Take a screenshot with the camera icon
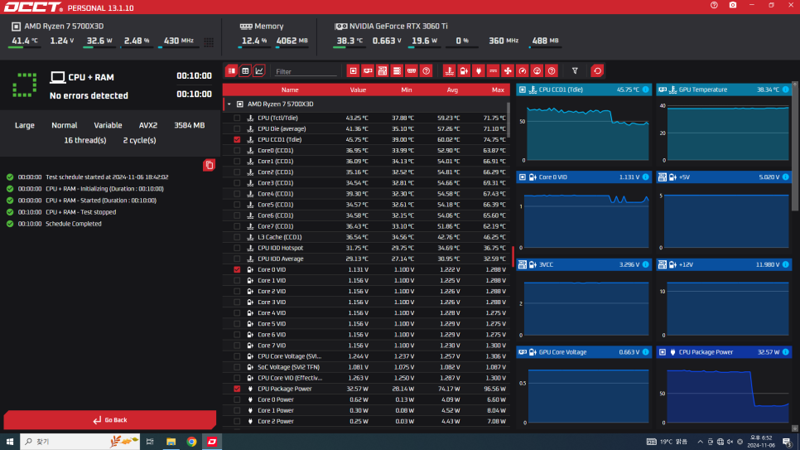 pyautogui.click(x=733, y=5)
